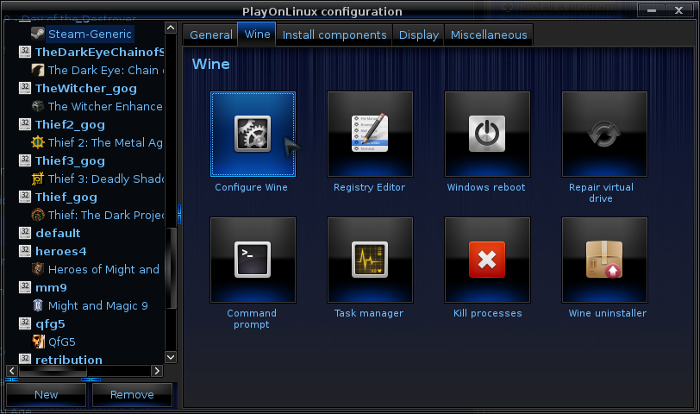700x414 pixels.
Task: Click the horizontal scrollbar thumb of drive list
Action: tap(53, 371)
